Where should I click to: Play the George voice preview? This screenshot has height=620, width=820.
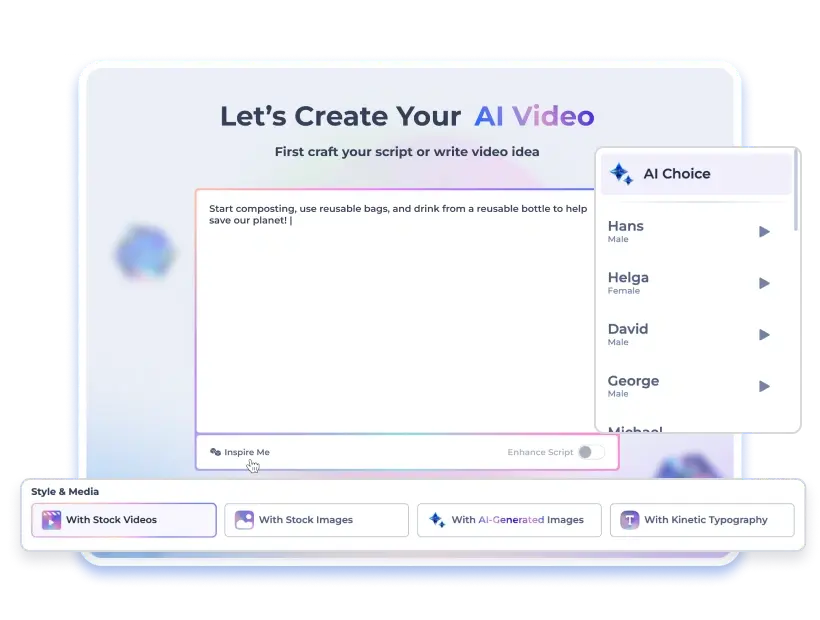point(764,386)
